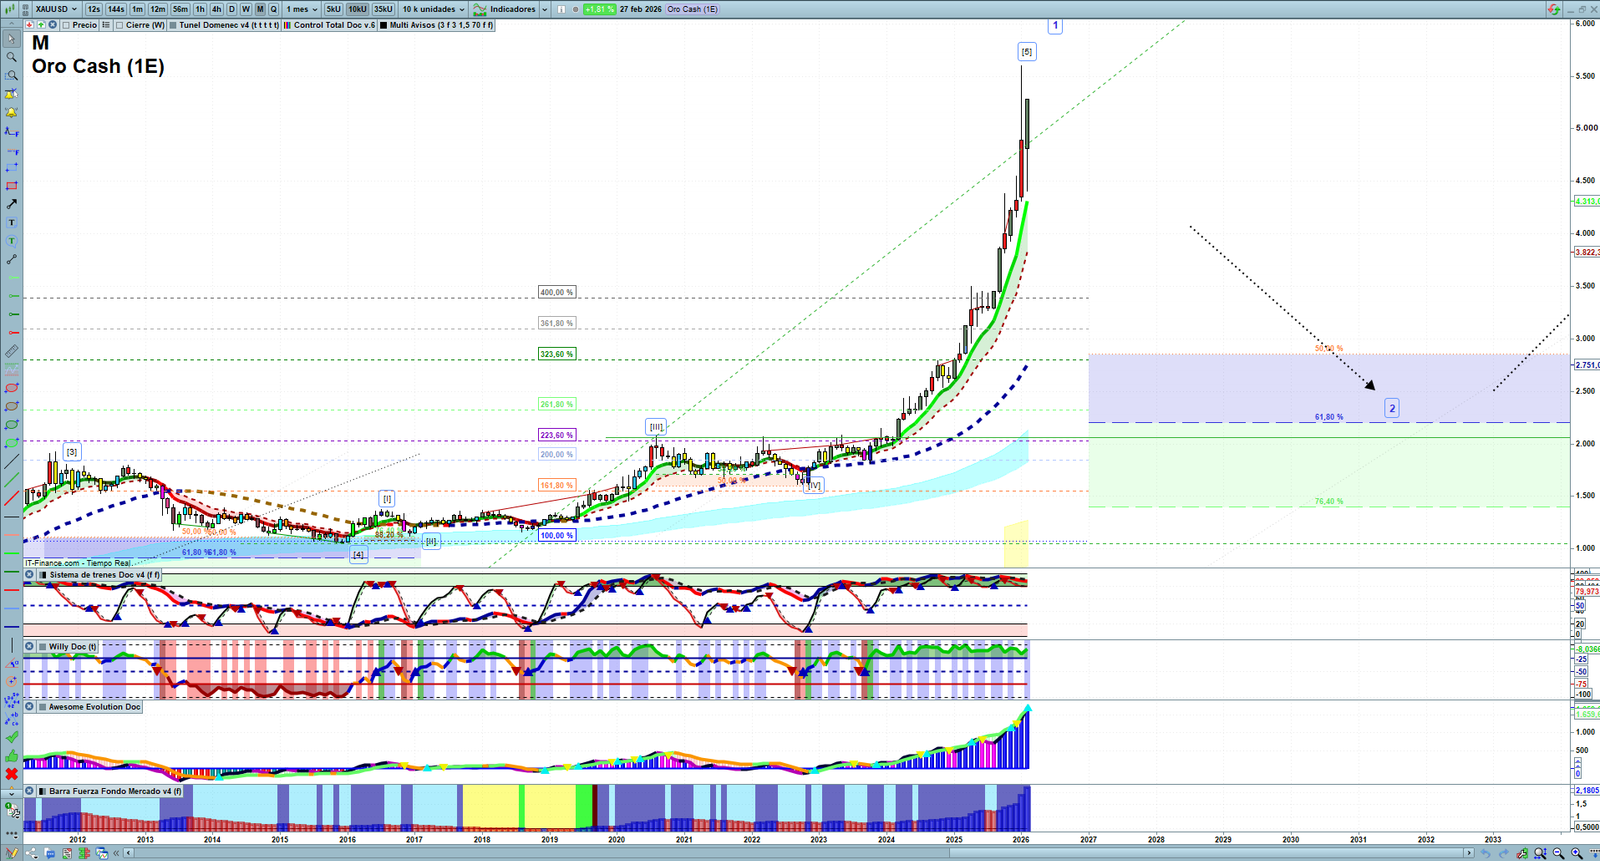Select the magnifier zoom tool
1600x861 pixels.
12,57
